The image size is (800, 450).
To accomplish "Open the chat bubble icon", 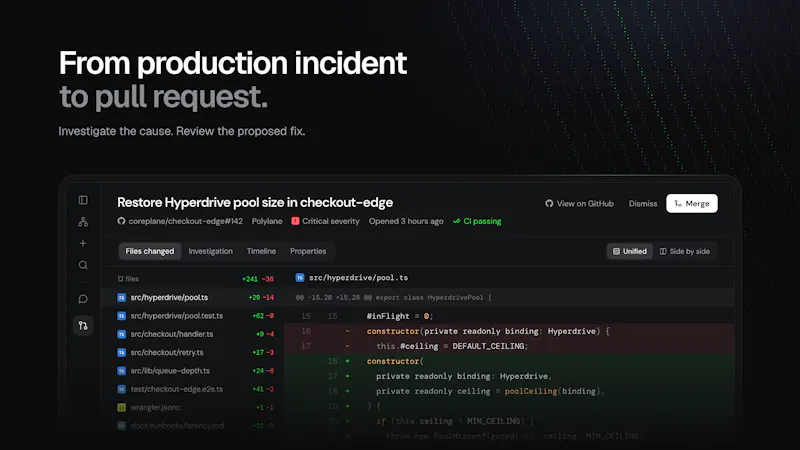I will [x=83, y=299].
